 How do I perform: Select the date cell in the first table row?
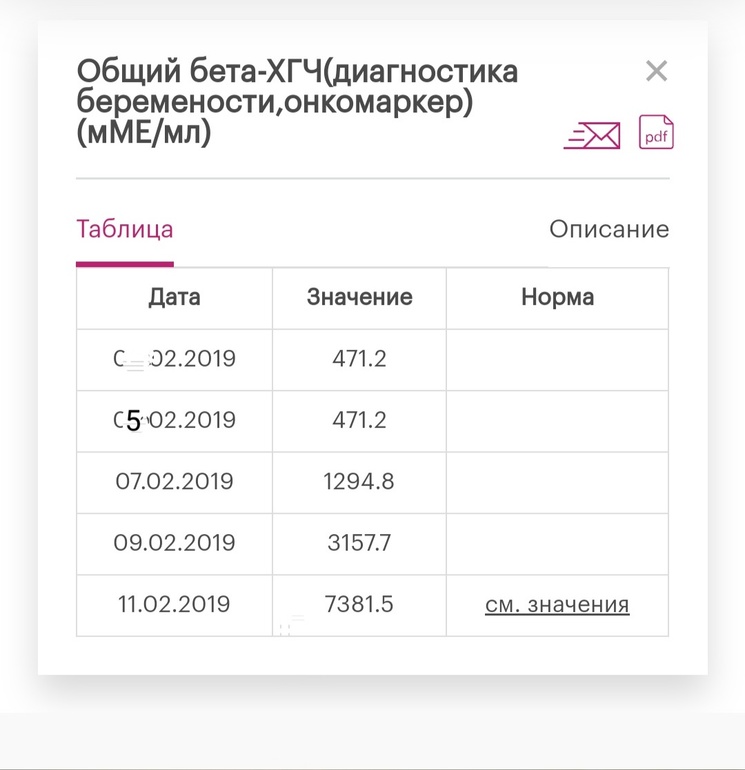pyautogui.click(x=174, y=359)
